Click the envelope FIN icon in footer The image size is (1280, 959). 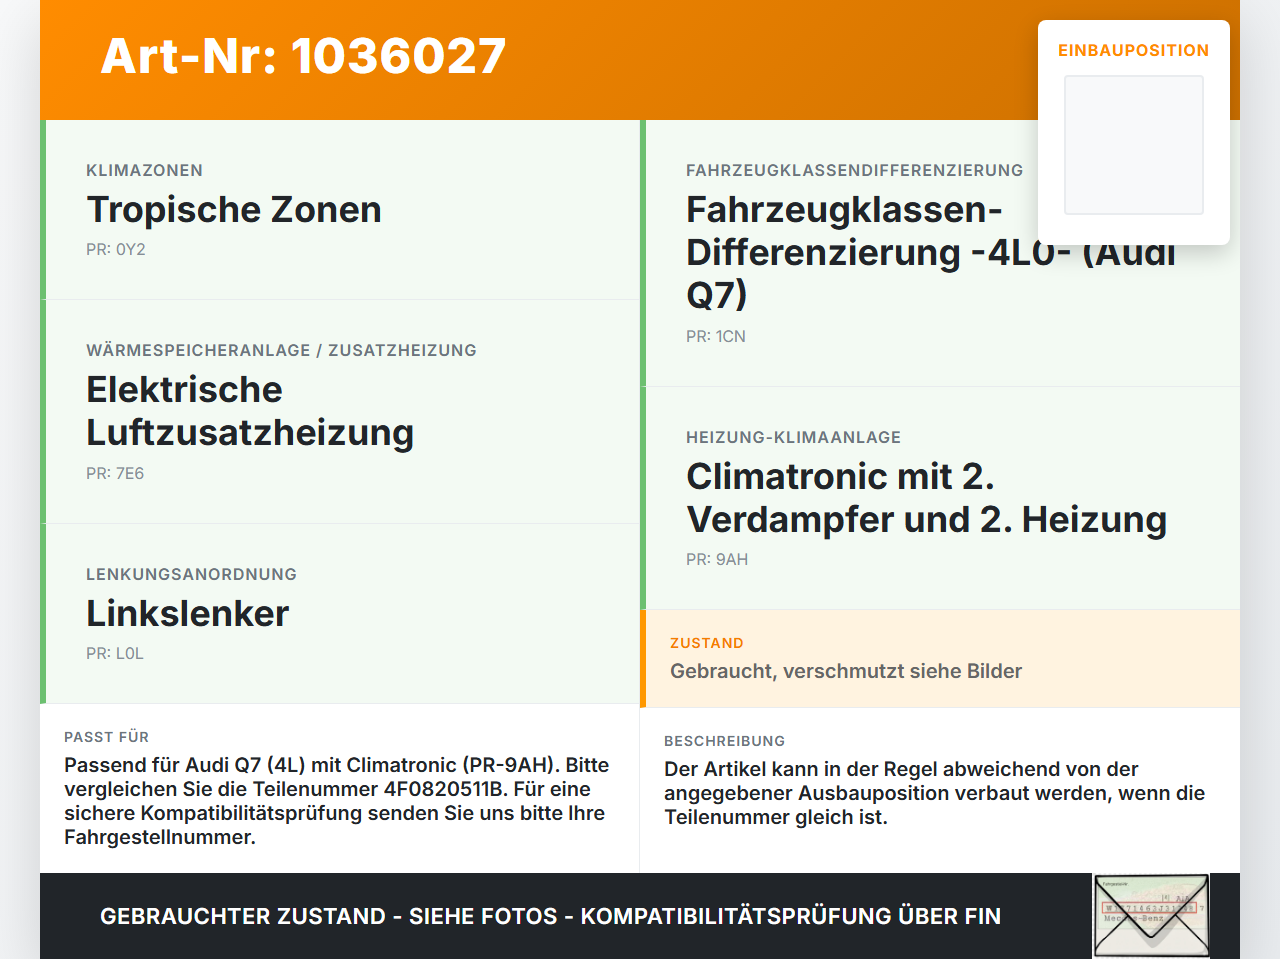click(x=1151, y=916)
